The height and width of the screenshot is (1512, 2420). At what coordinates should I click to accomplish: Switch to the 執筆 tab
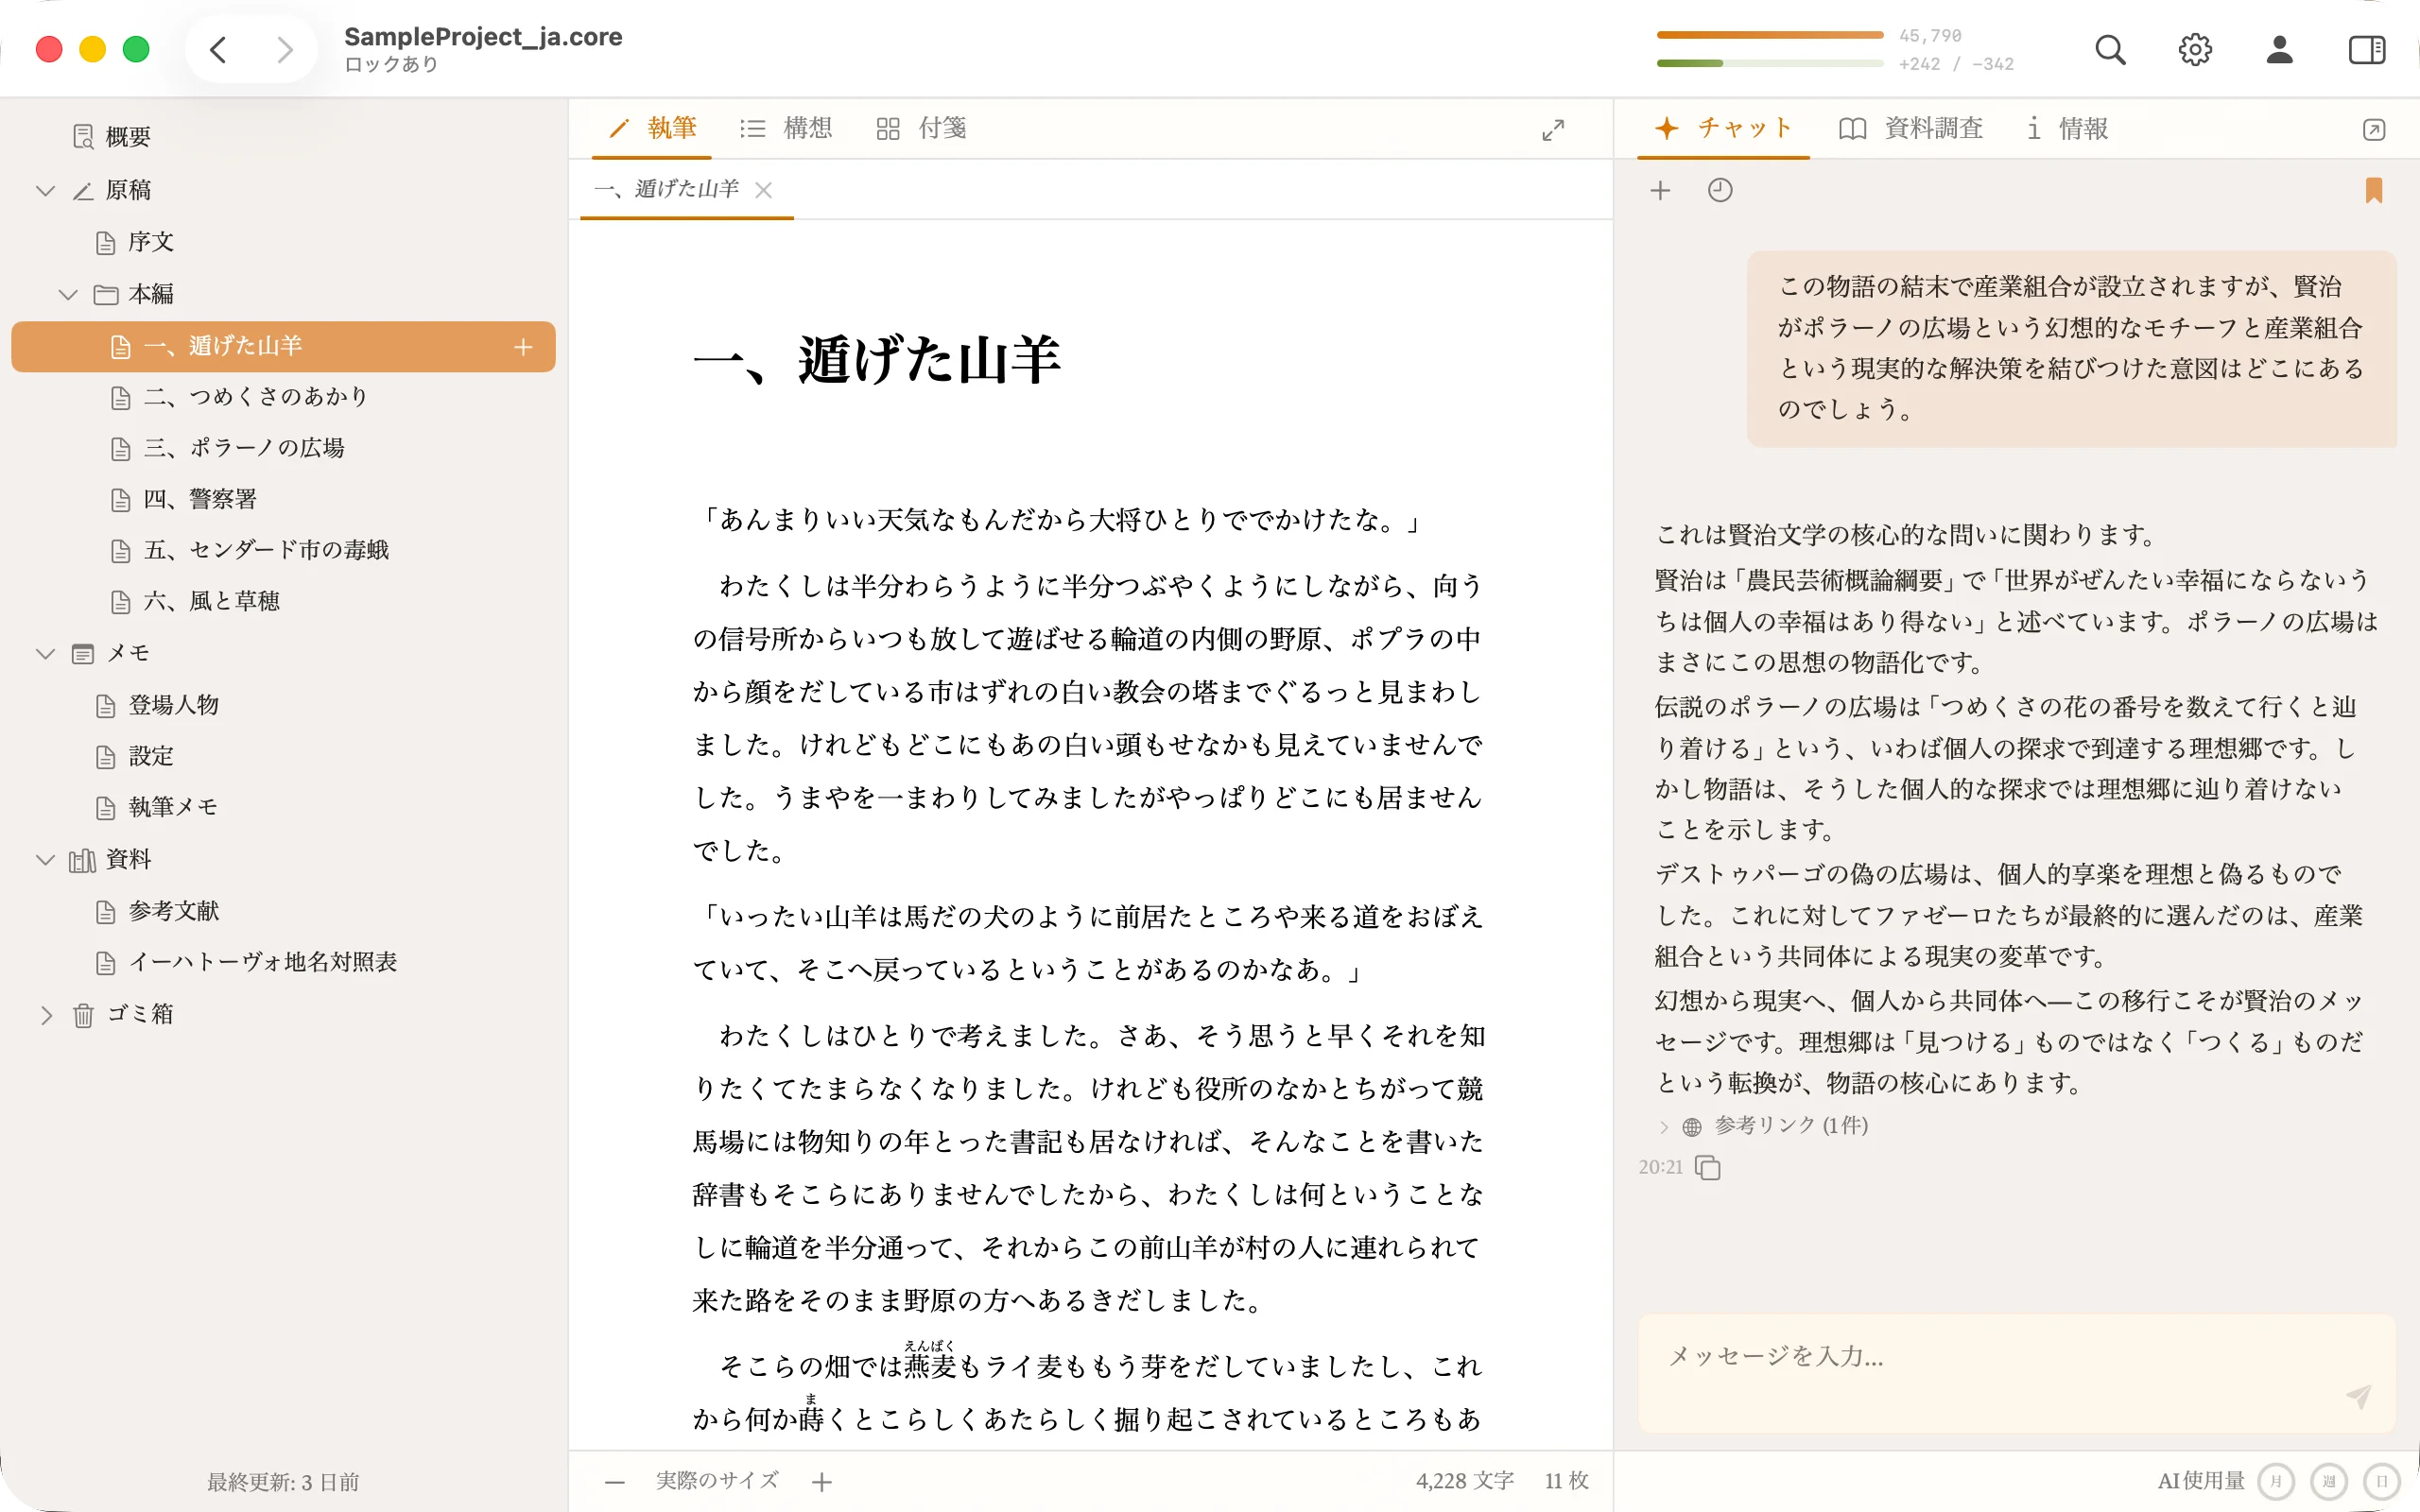652,128
